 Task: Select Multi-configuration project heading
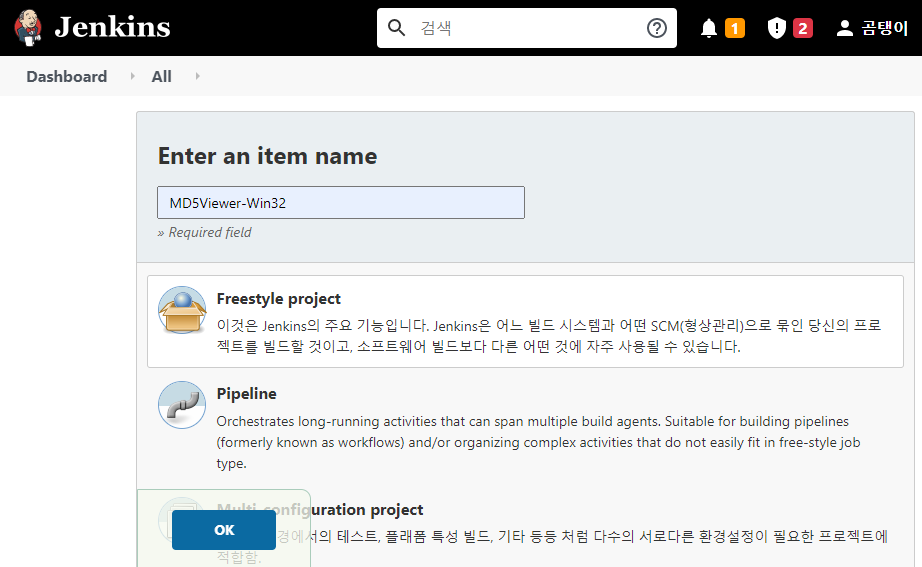(320, 509)
